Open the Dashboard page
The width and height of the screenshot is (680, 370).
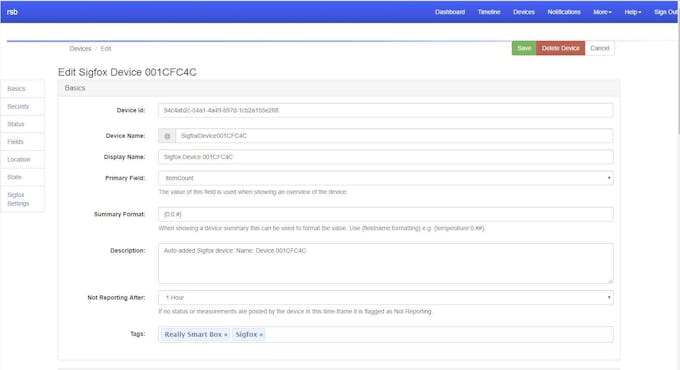pos(450,12)
